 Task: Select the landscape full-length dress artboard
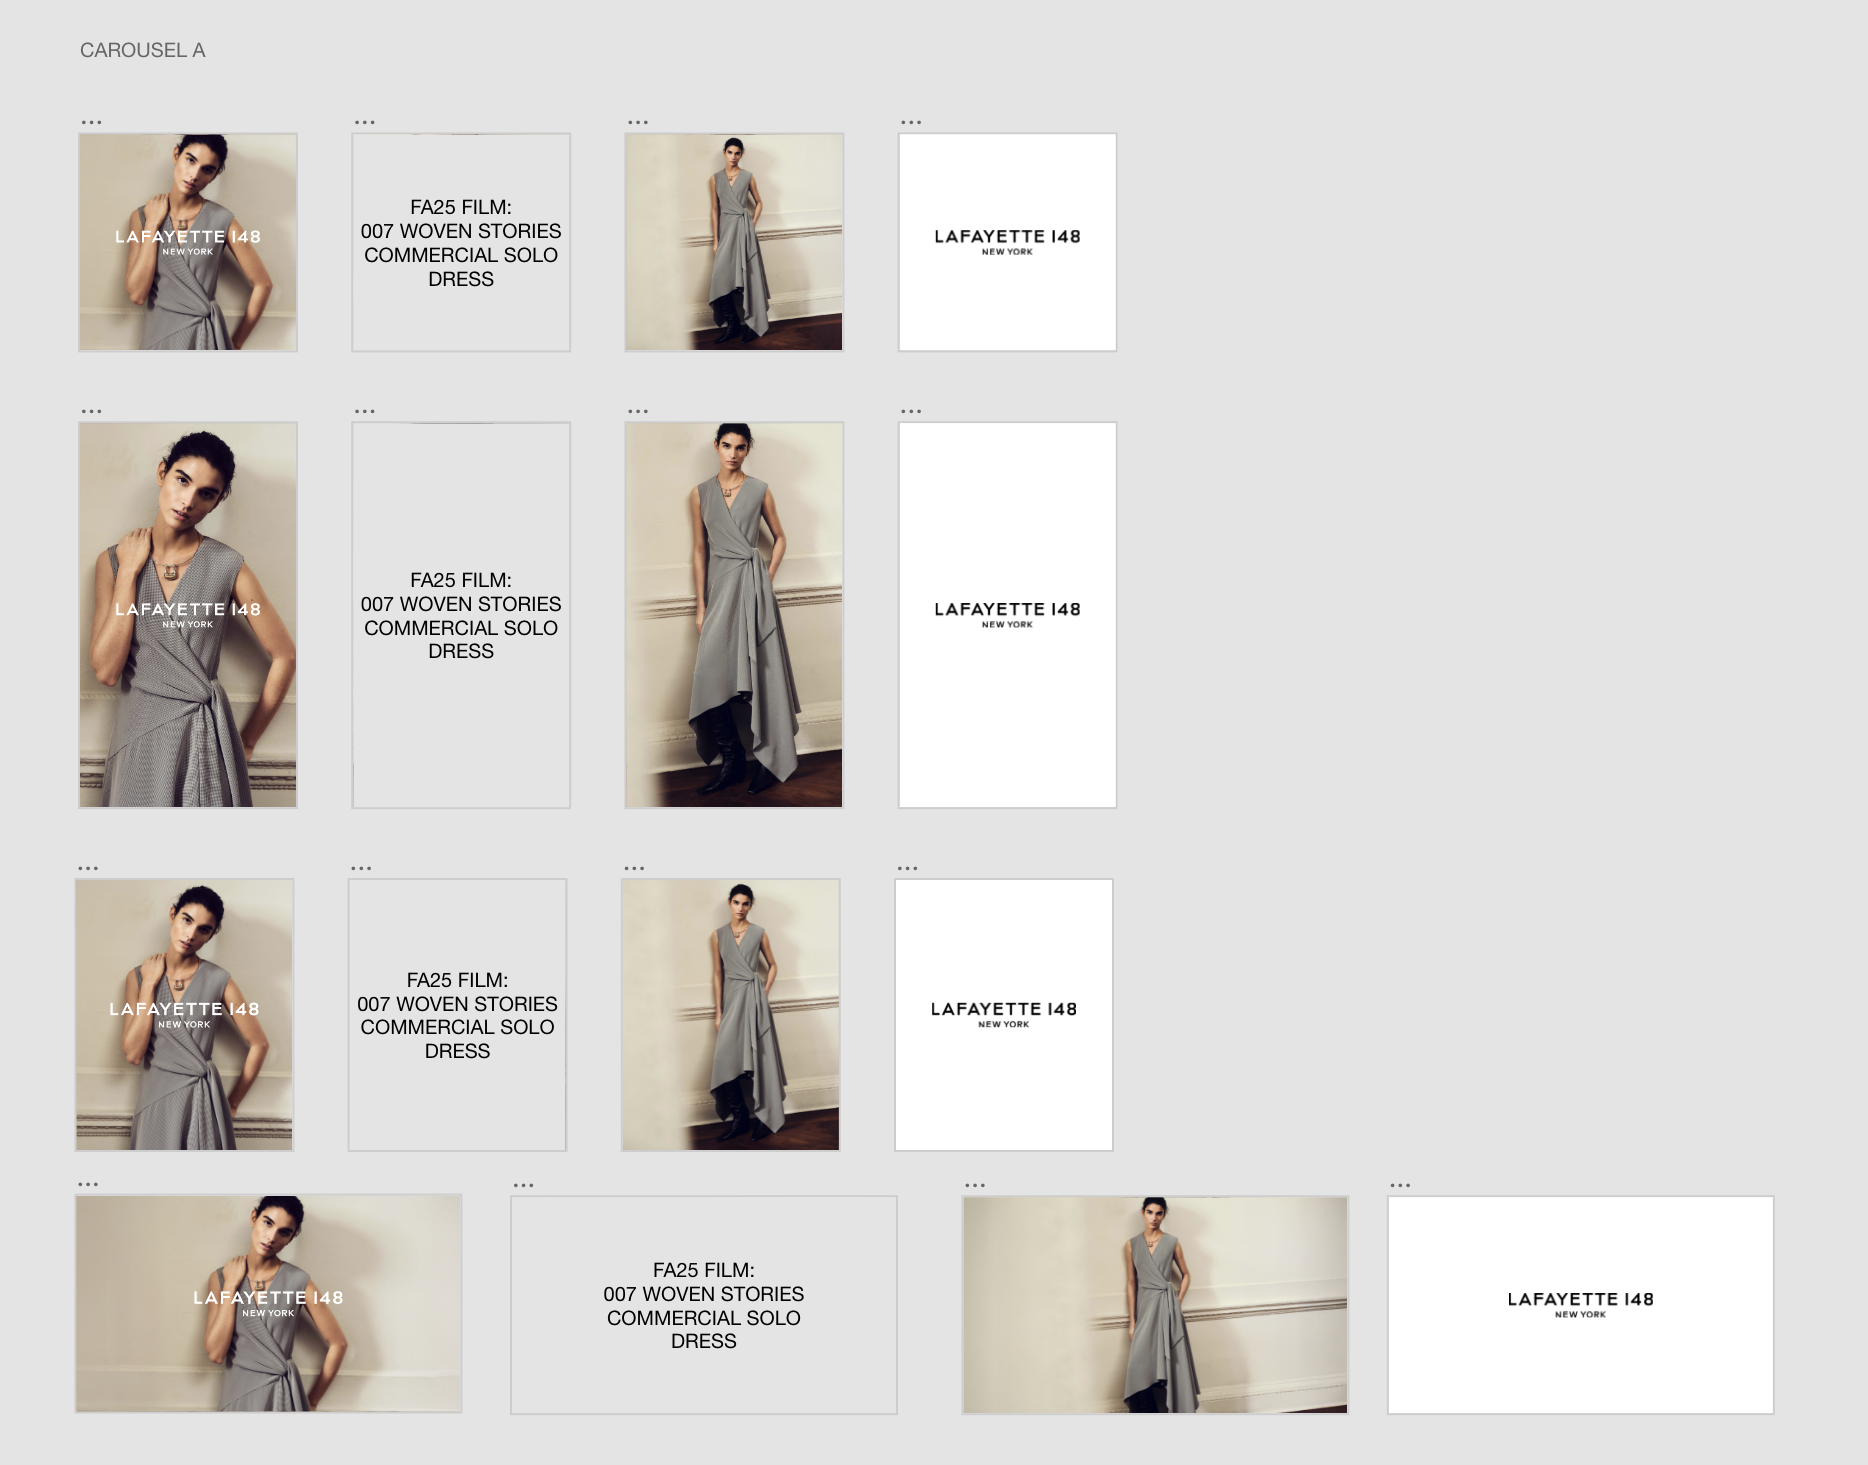(1155, 1305)
